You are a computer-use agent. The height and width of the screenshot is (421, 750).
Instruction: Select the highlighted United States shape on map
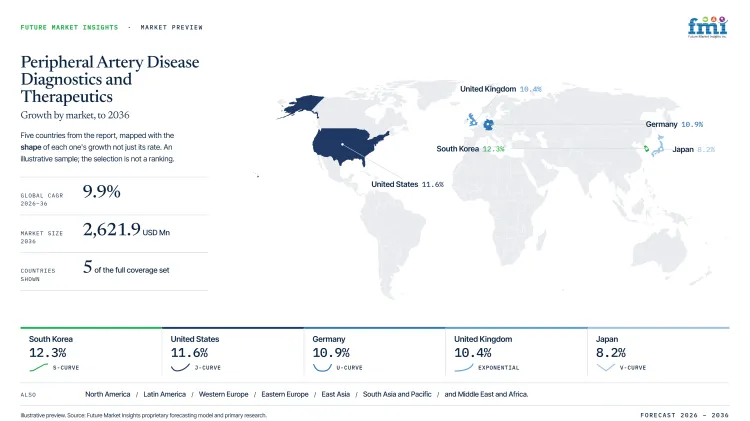tap(349, 146)
